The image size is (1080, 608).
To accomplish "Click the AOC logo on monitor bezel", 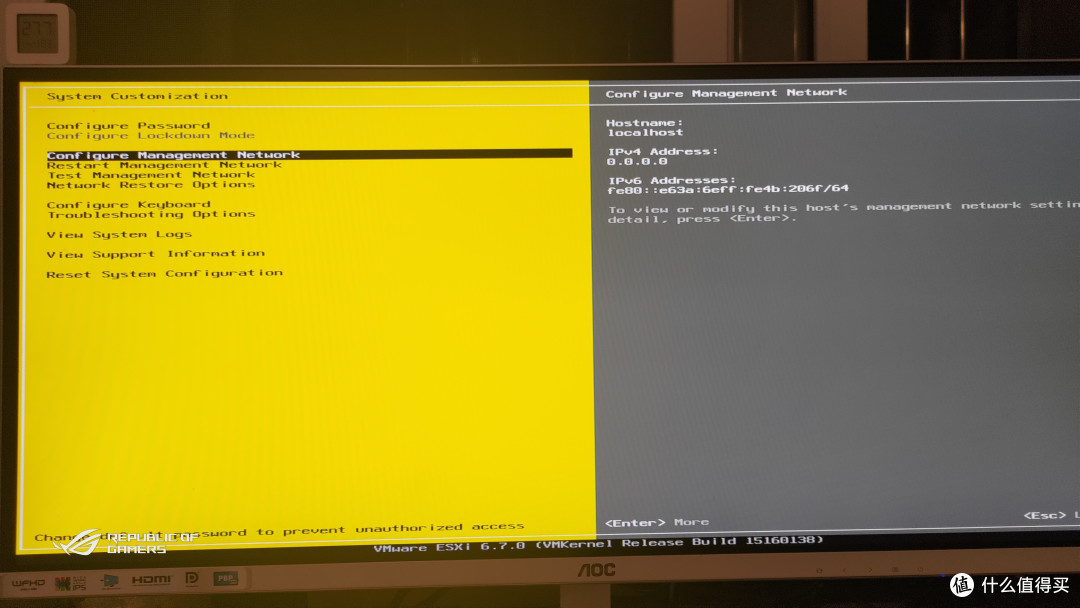I will pyautogui.click(x=596, y=570).
